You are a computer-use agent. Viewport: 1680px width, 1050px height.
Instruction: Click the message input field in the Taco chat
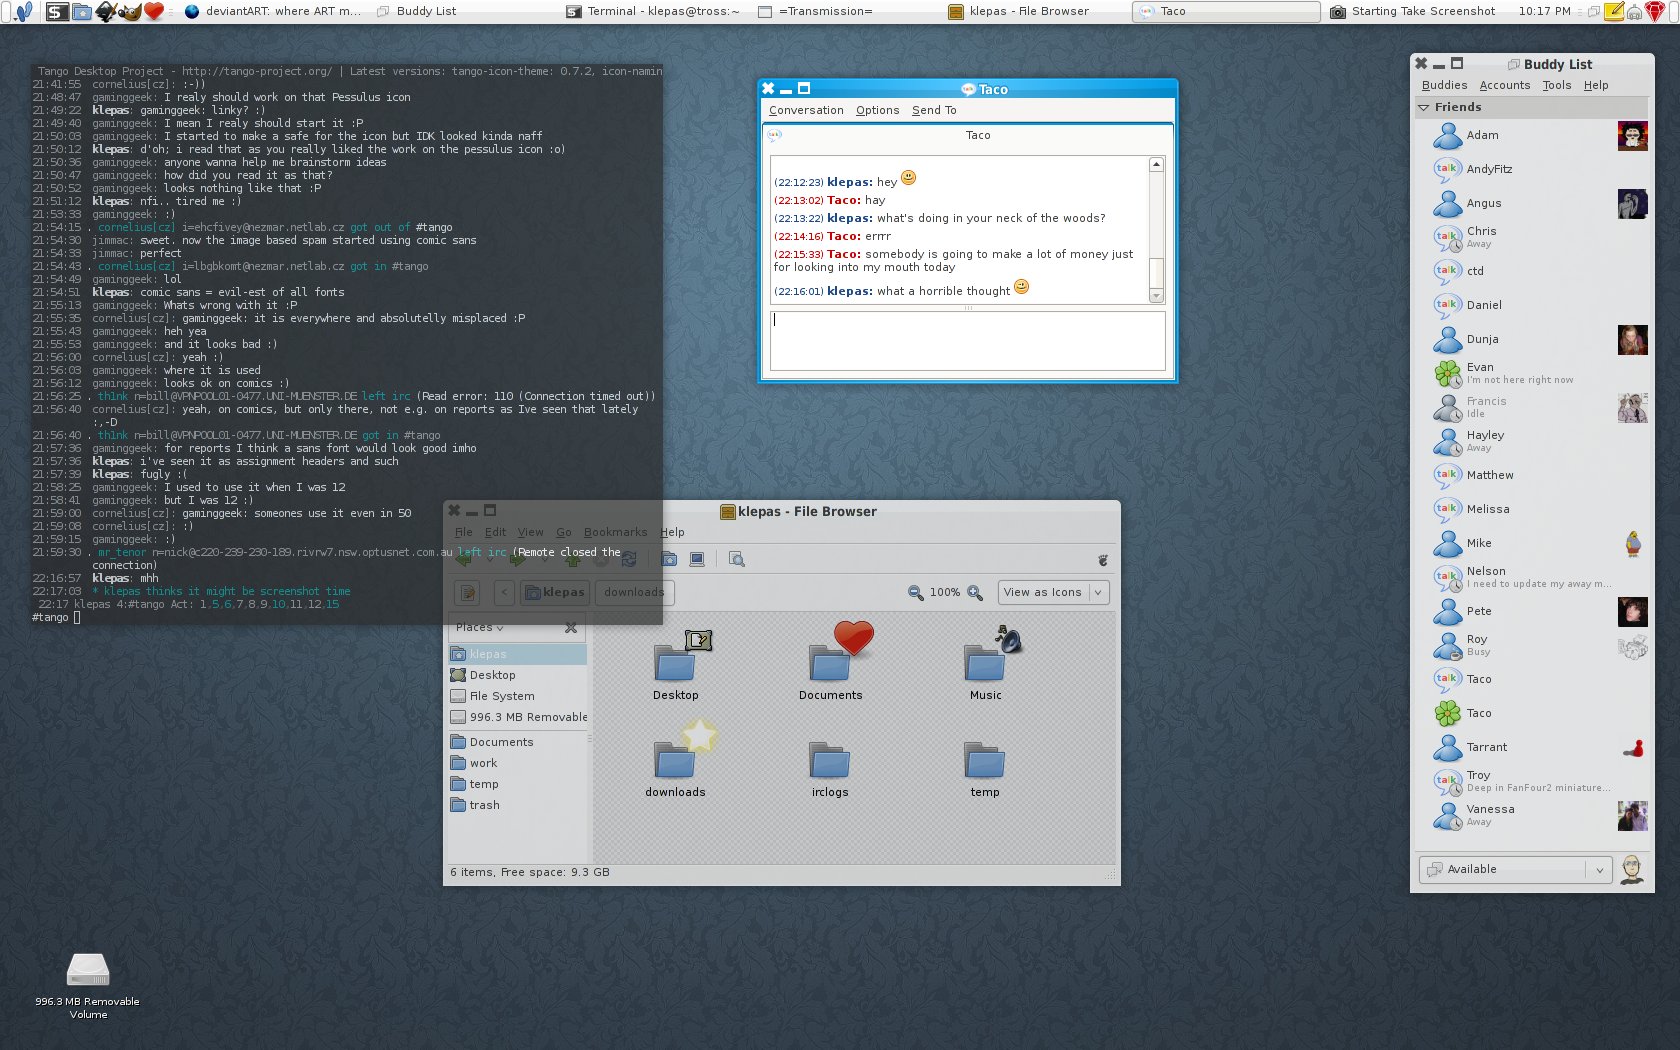coord(968,341)
